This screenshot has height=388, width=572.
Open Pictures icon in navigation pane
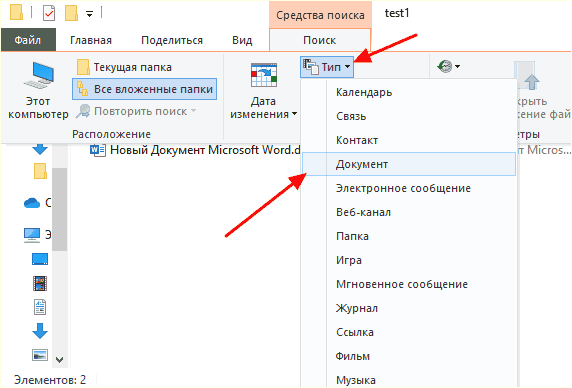tap(40, 355)
